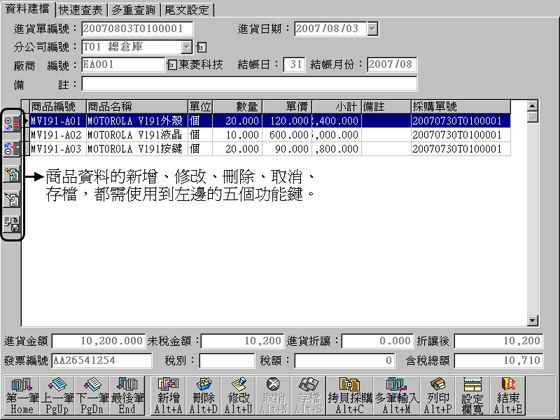Click the 商品編號 column header
The image size is (560, 420).
(x=58, y=106)
